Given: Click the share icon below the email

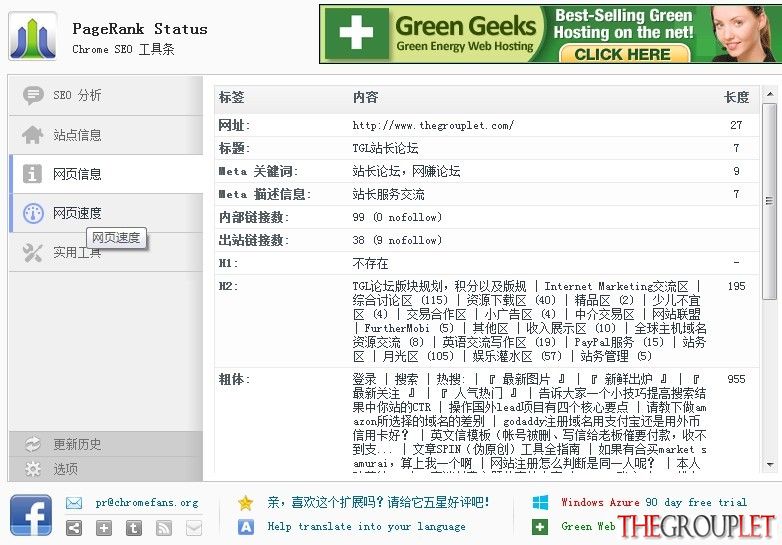Looking at the screenshot, I should (x=74, y=528).
